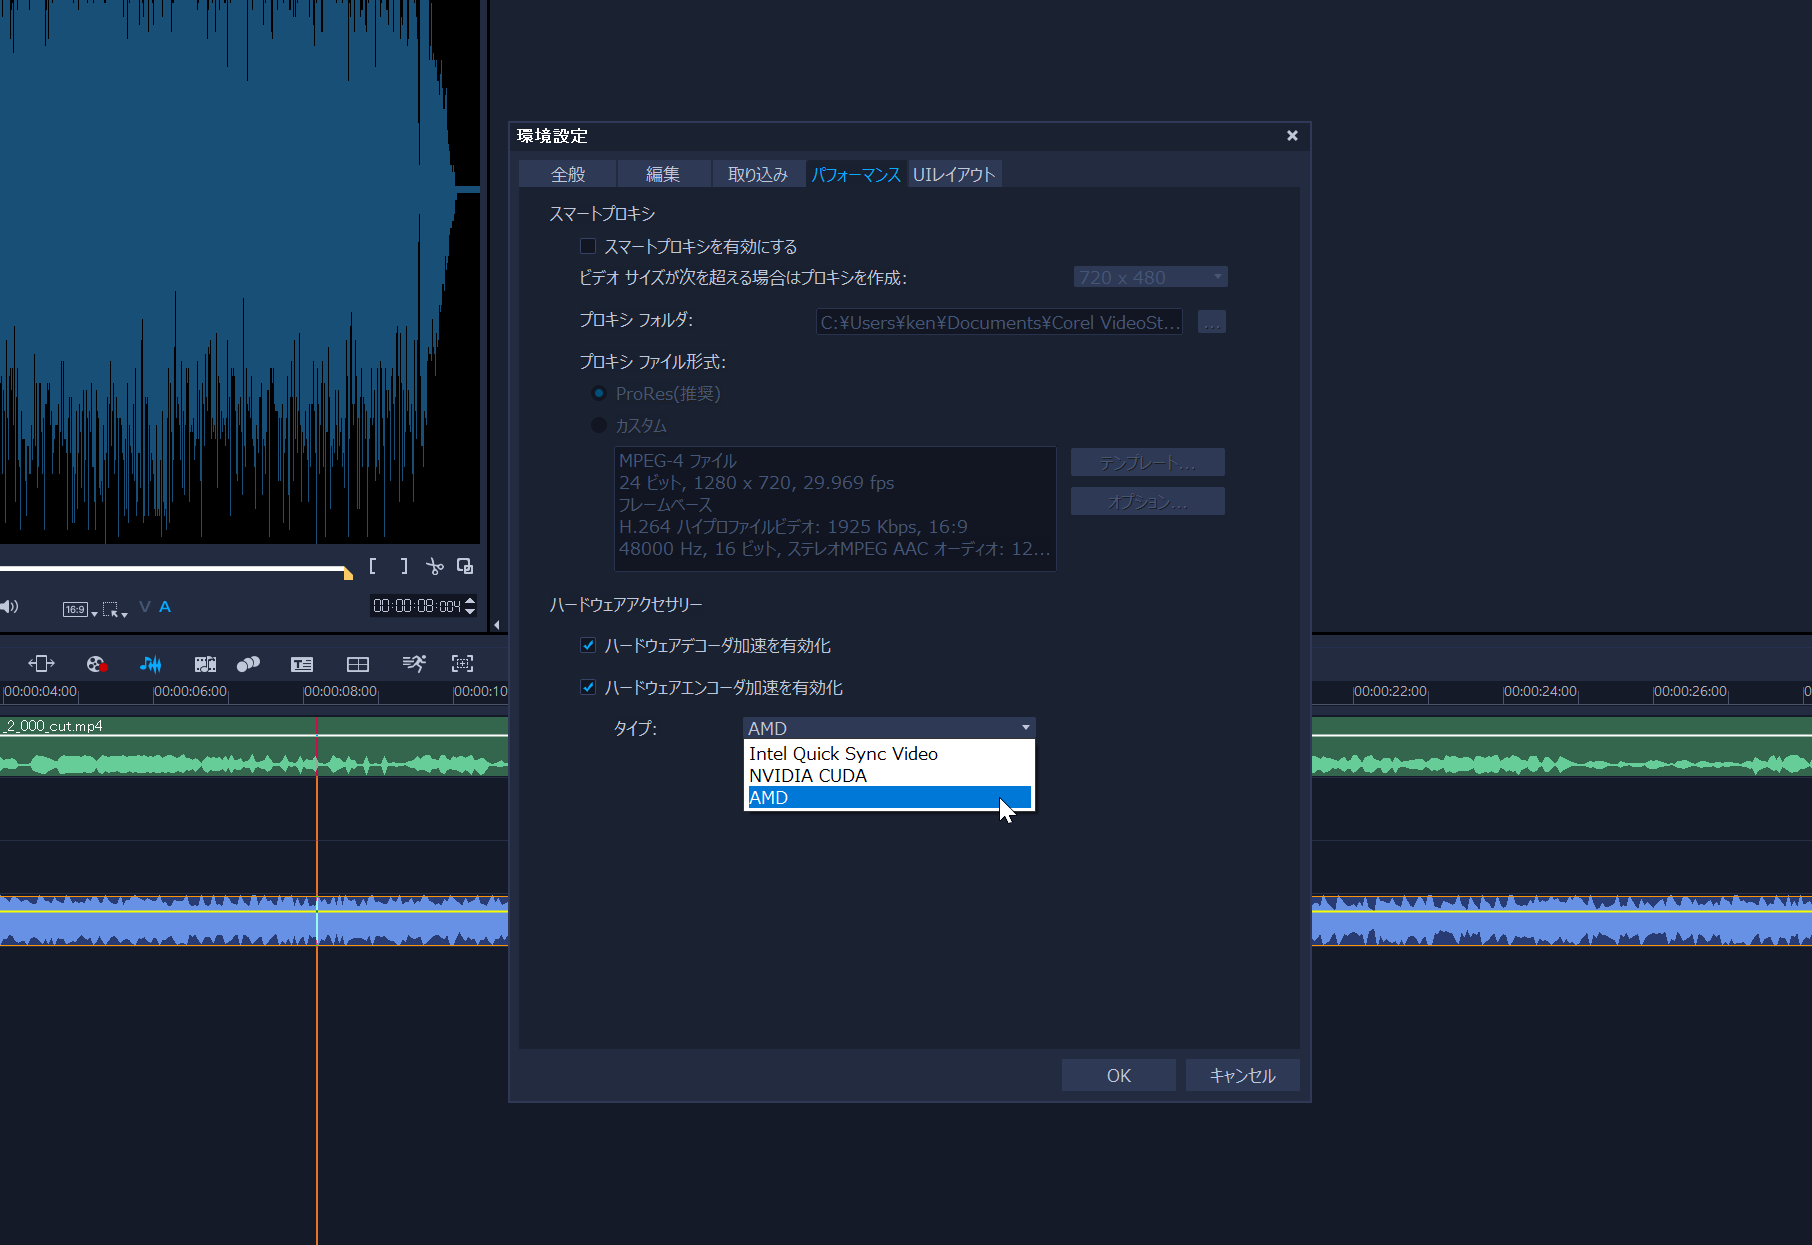Viewport: 1812px width, 1245px height.
Task: Open the record/capture option icon
Action: (x=96, y=664)
